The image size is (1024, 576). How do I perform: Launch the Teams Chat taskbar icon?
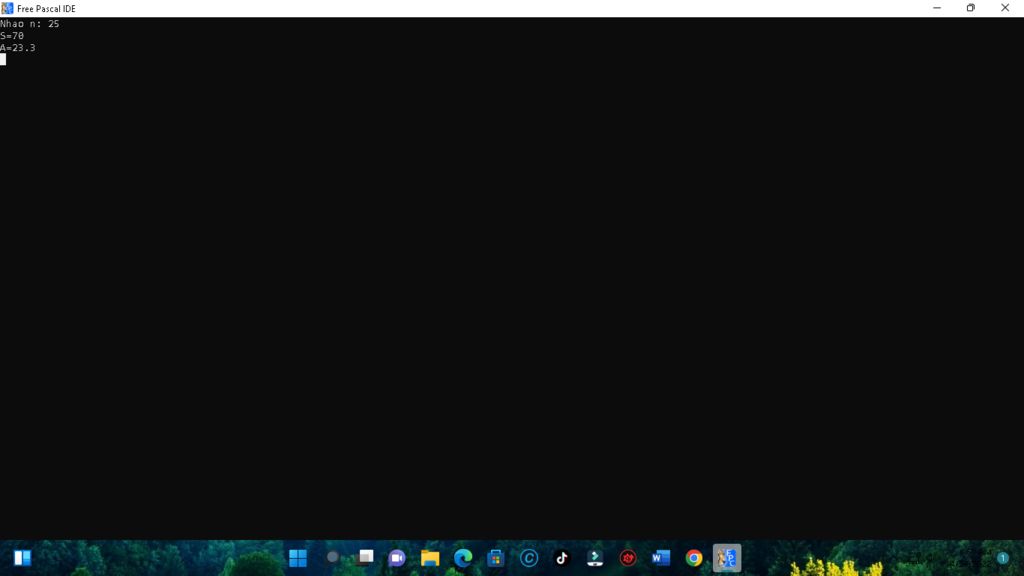[396, 558]
